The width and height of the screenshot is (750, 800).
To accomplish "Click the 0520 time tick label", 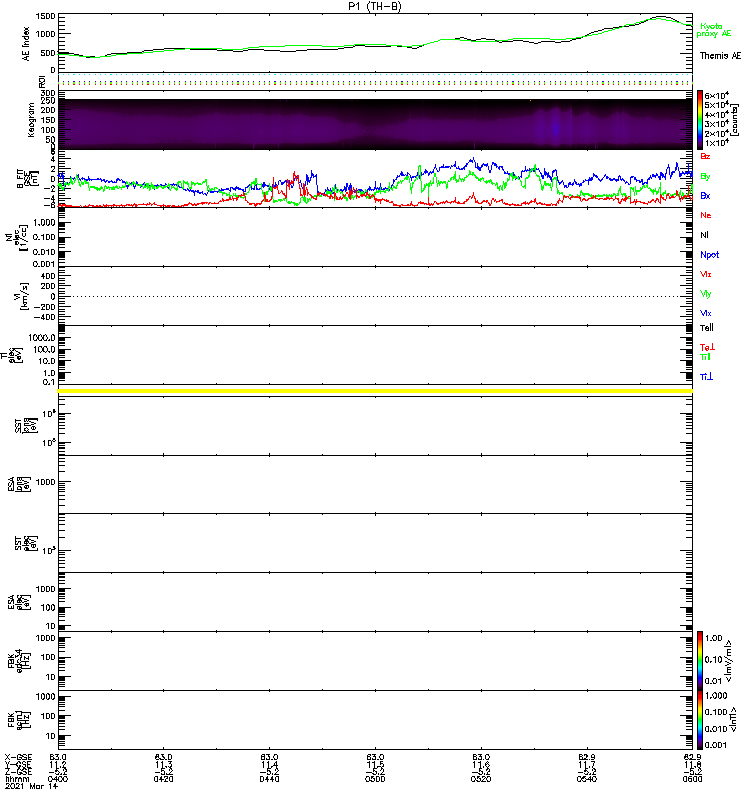I will coord(481,779).
